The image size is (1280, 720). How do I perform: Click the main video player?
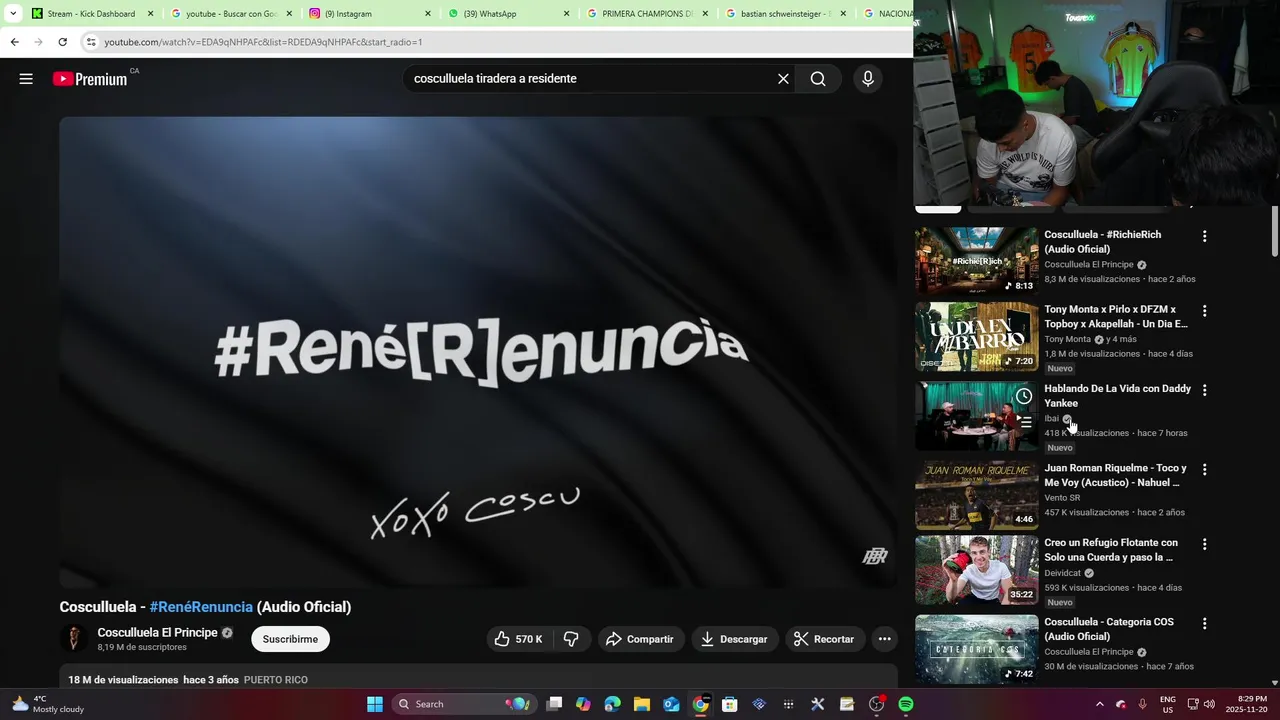(x=478, y=352)
